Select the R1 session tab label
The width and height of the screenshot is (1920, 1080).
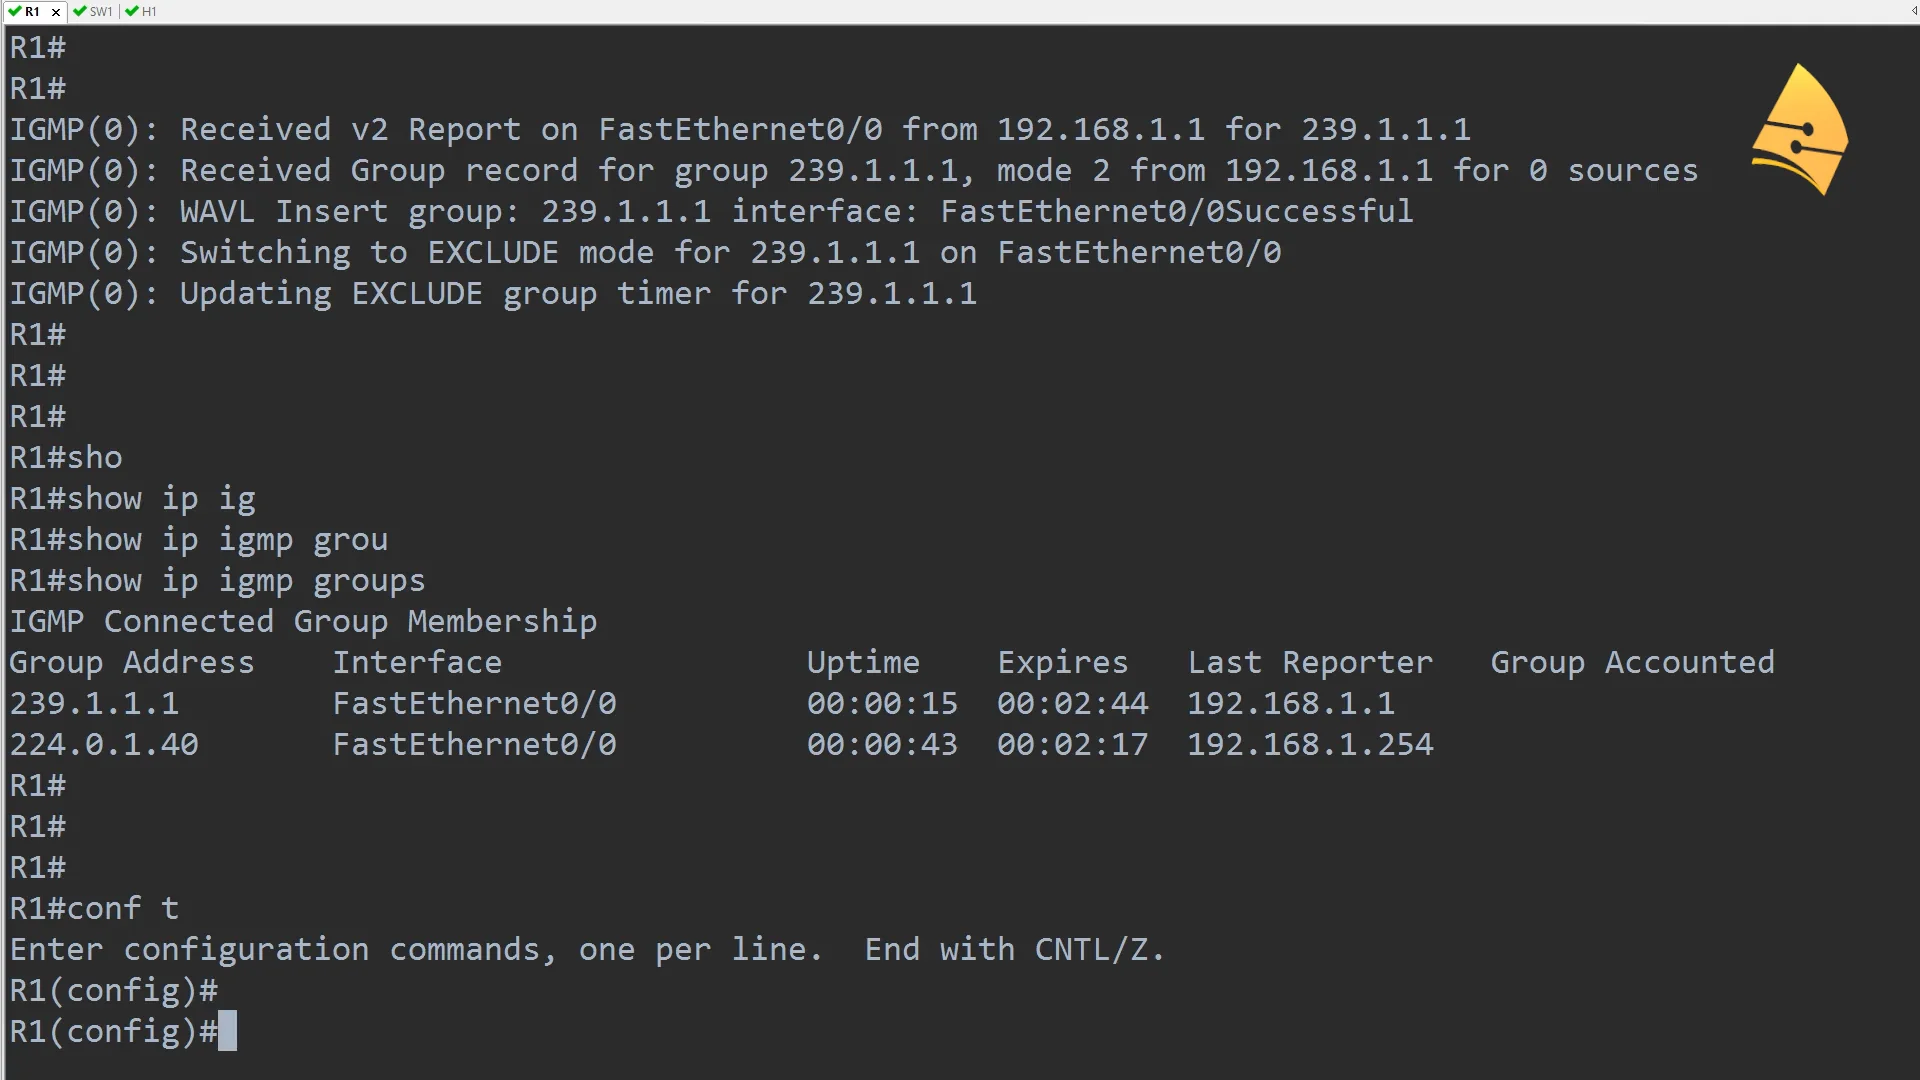pos(33,12)
